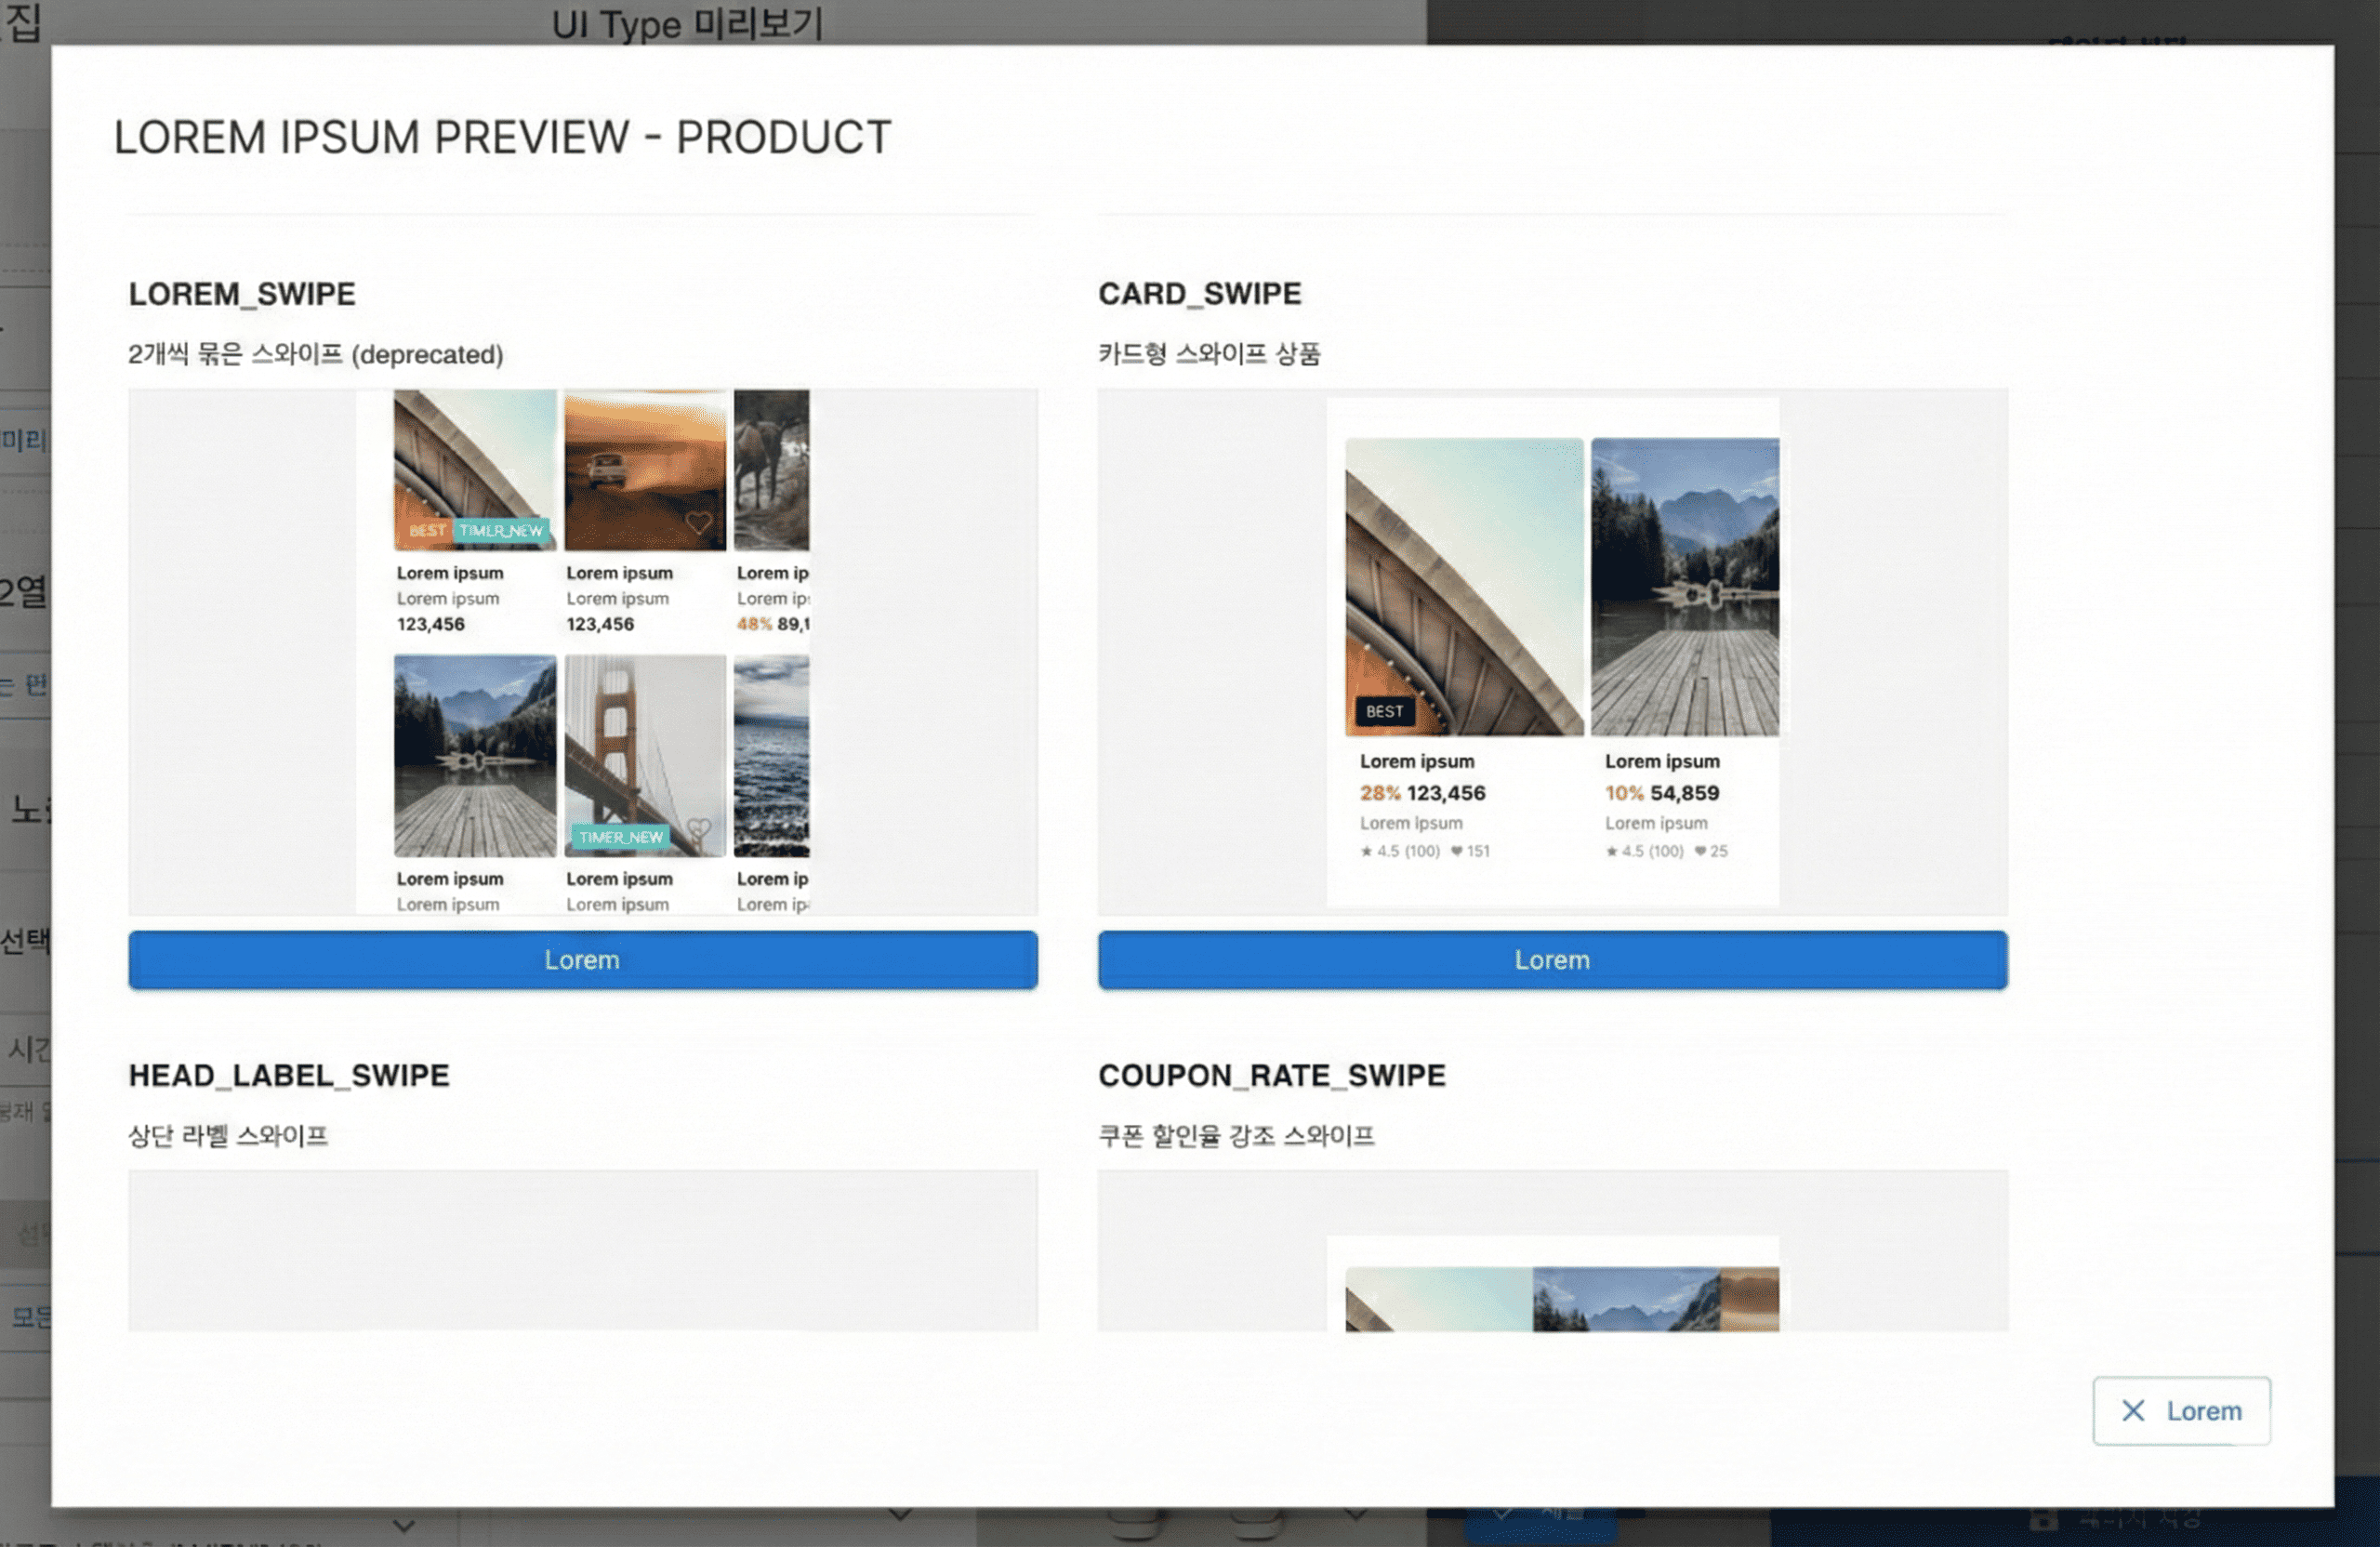The image size is (2380, 1547).
Task: Click the empty HEAD_LABEL_SWIPE preview area
Action: pyautogui.click(x=582, y=1250)
